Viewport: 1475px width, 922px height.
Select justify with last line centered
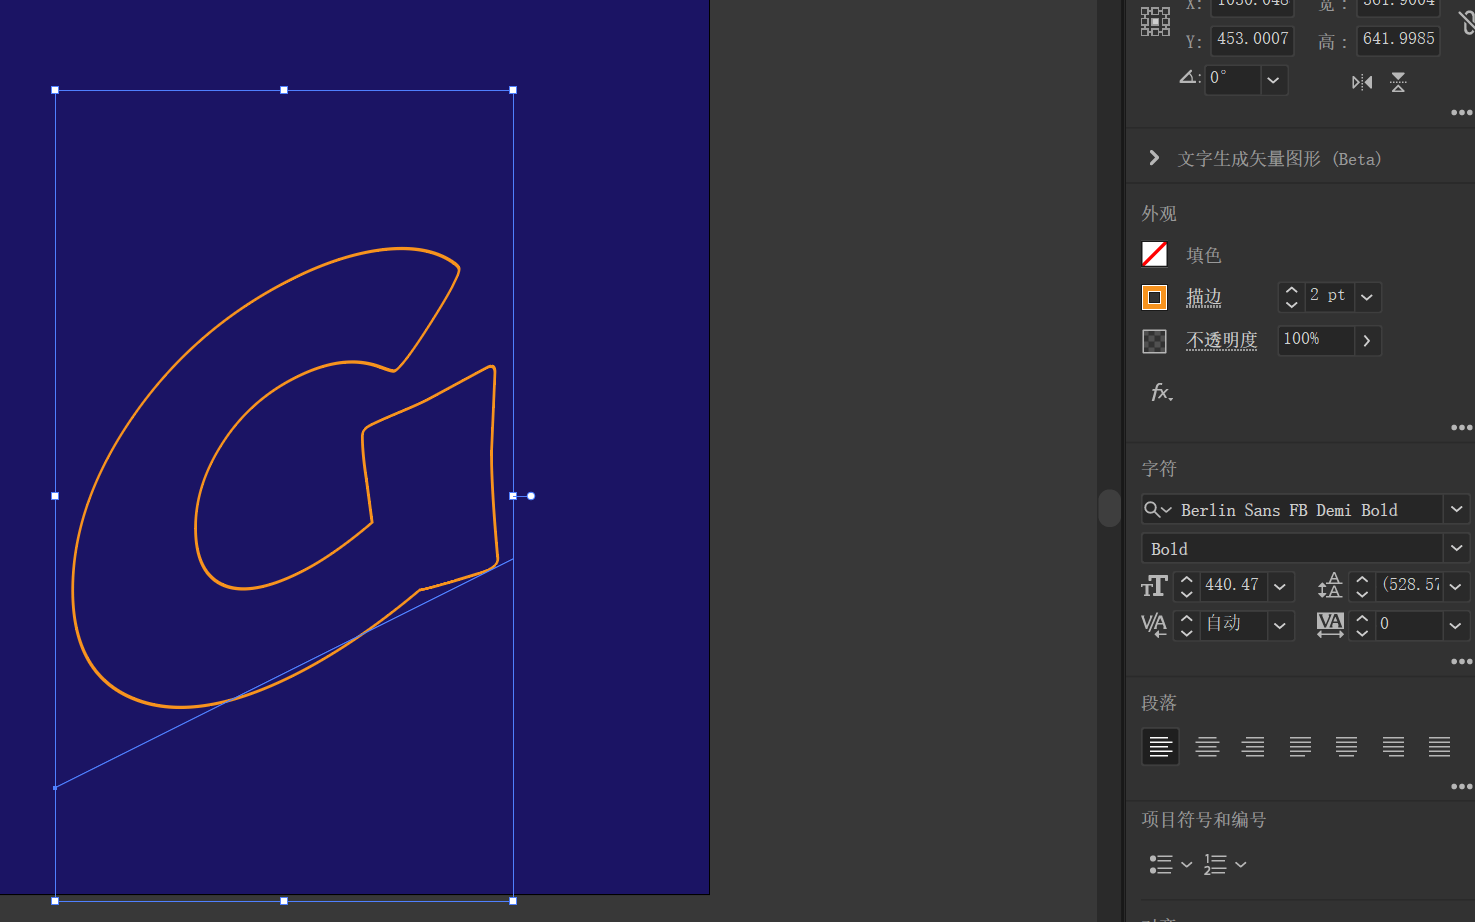coord(1346,747)
